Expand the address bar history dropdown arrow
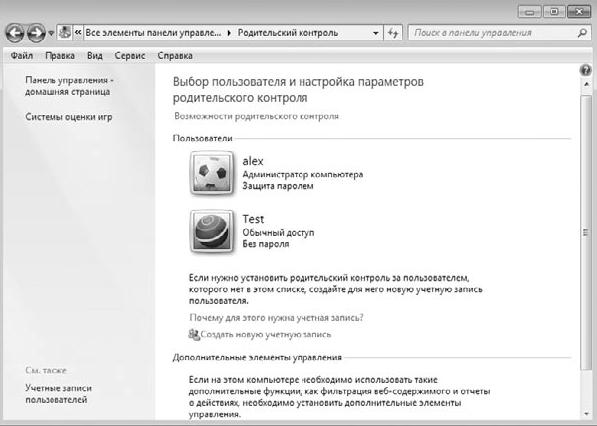Image resolution: width=597 pixels, height=426 pixels. 375,33
